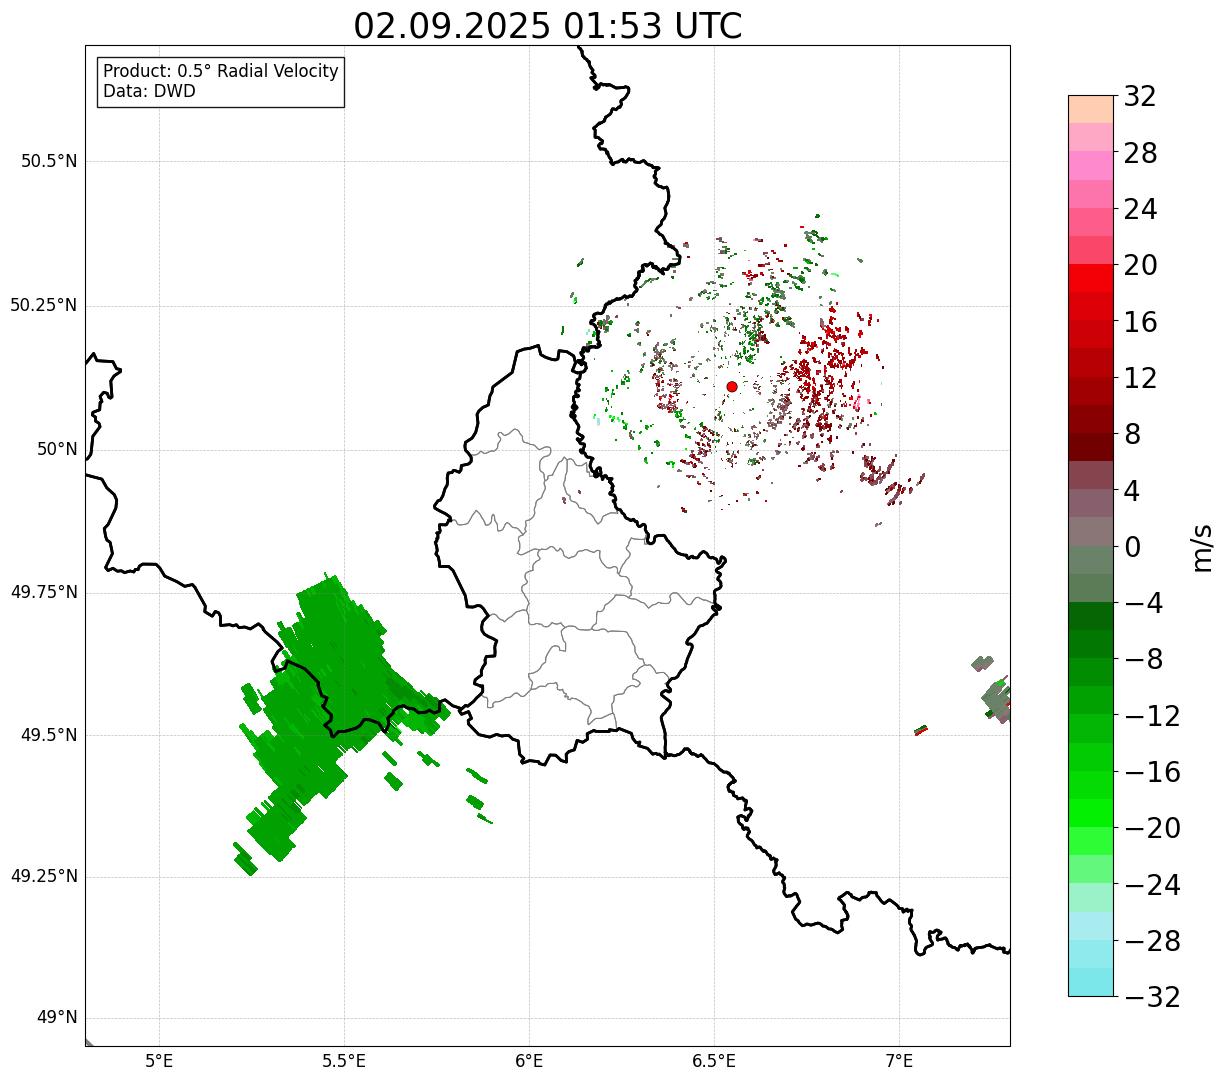
Task: Click the peach swatch atop the colorbar
Action: point(1090,109)
